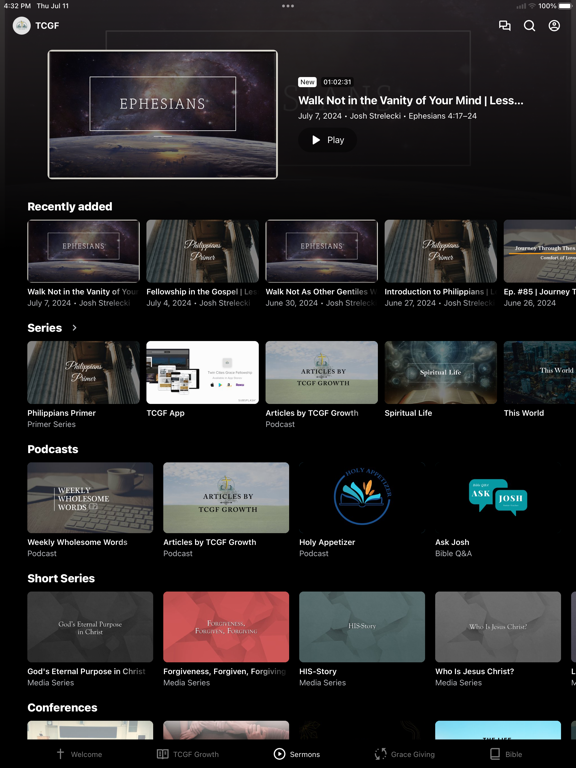
Task: Tap the Conferences heading
Action: [62, 708]
